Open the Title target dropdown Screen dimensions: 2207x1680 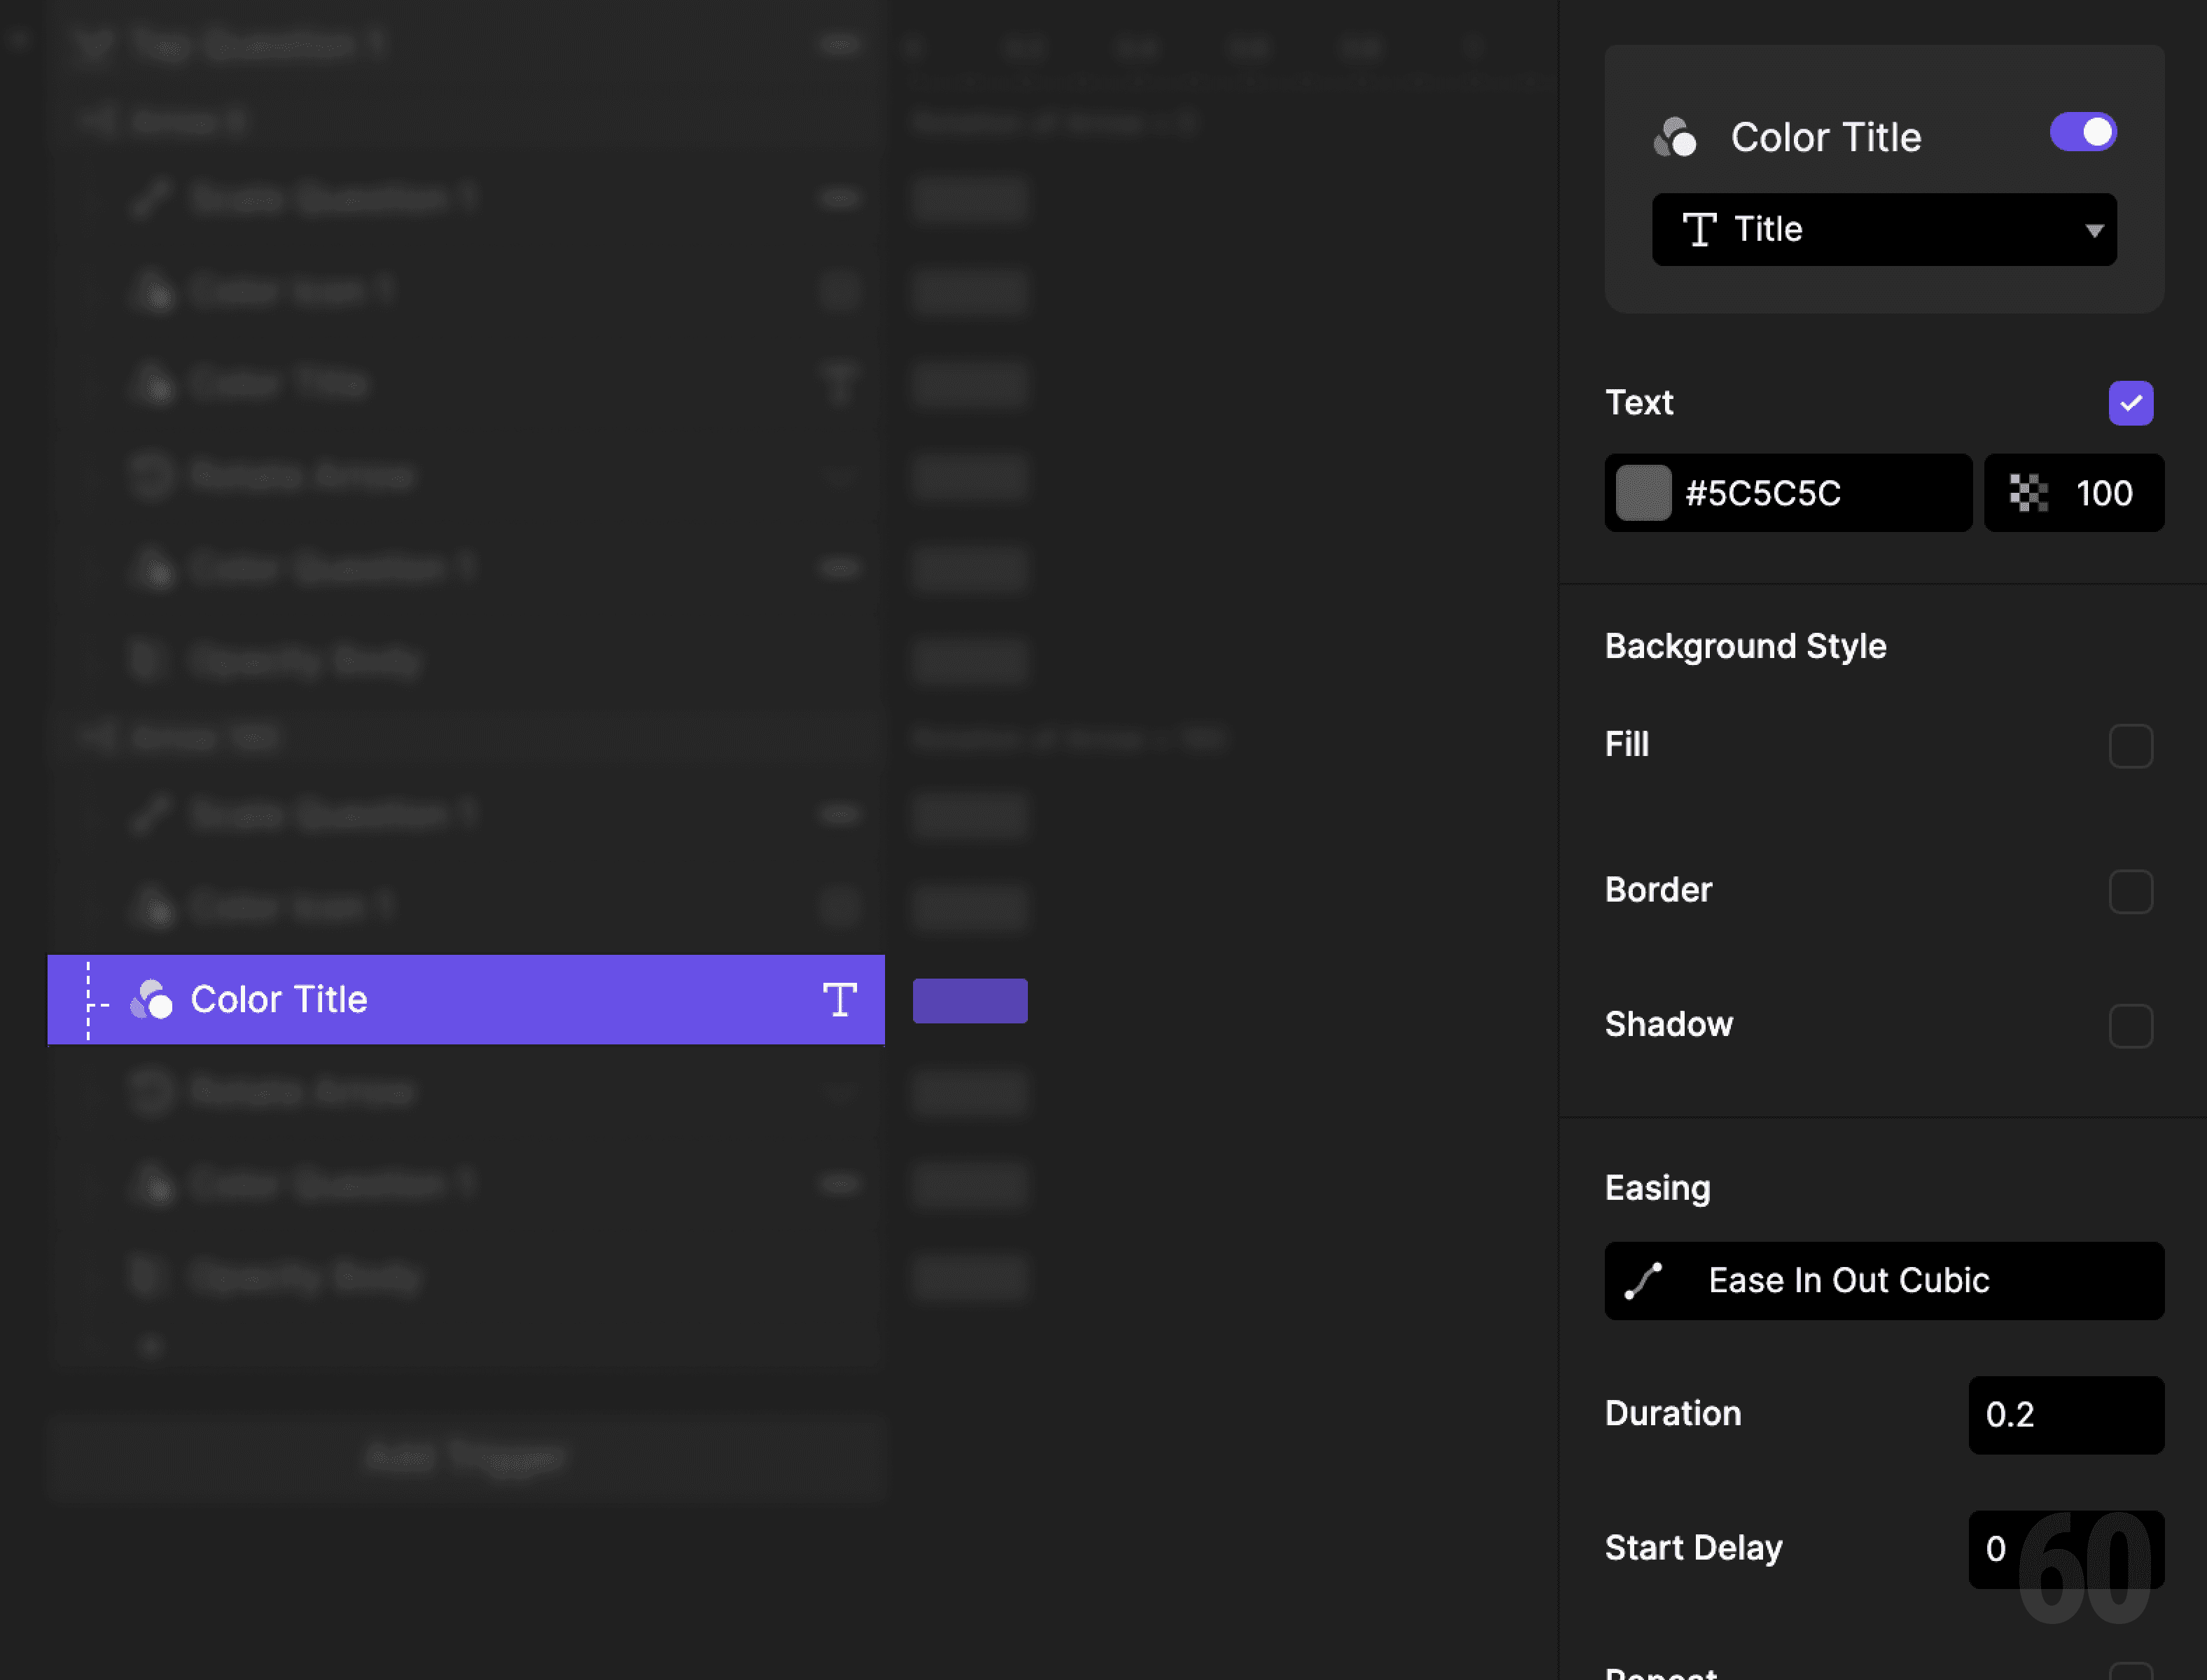coord(1884,229)
